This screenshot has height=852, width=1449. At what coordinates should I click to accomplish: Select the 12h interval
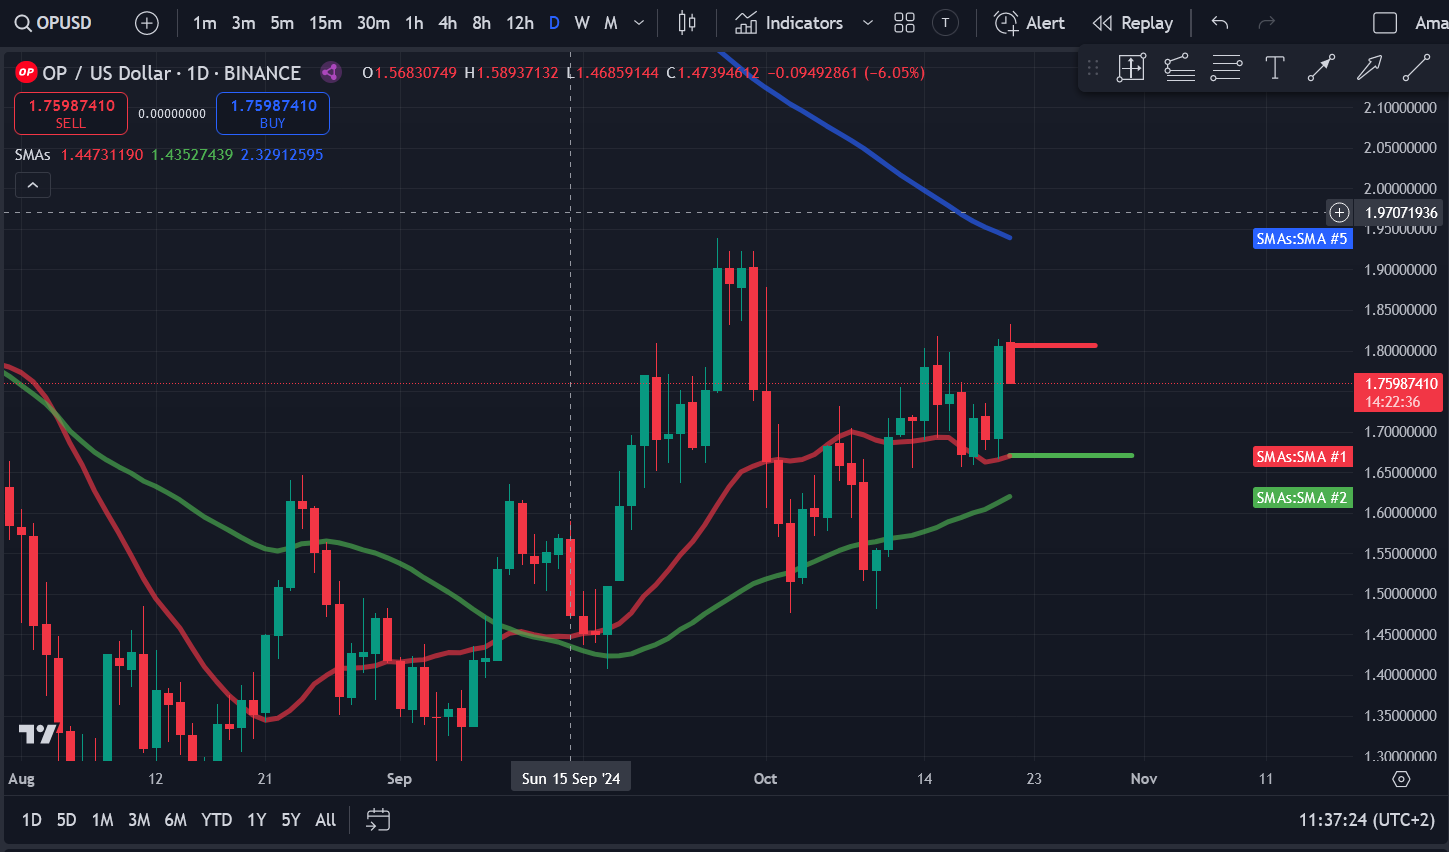tap(520, 22)
